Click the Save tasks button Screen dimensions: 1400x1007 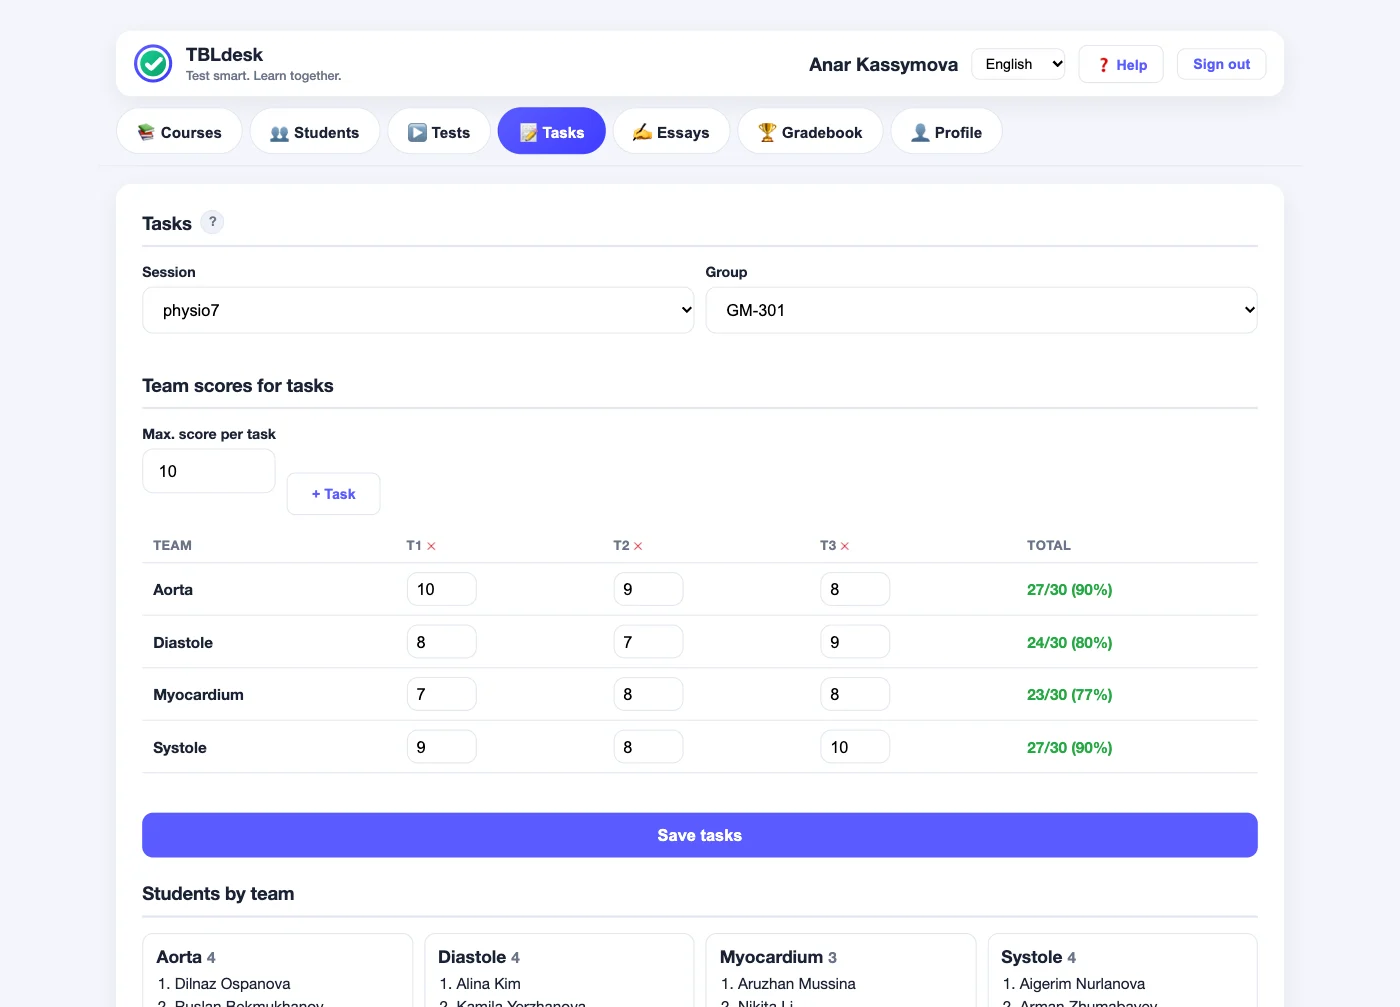click(x=700, y=835)
